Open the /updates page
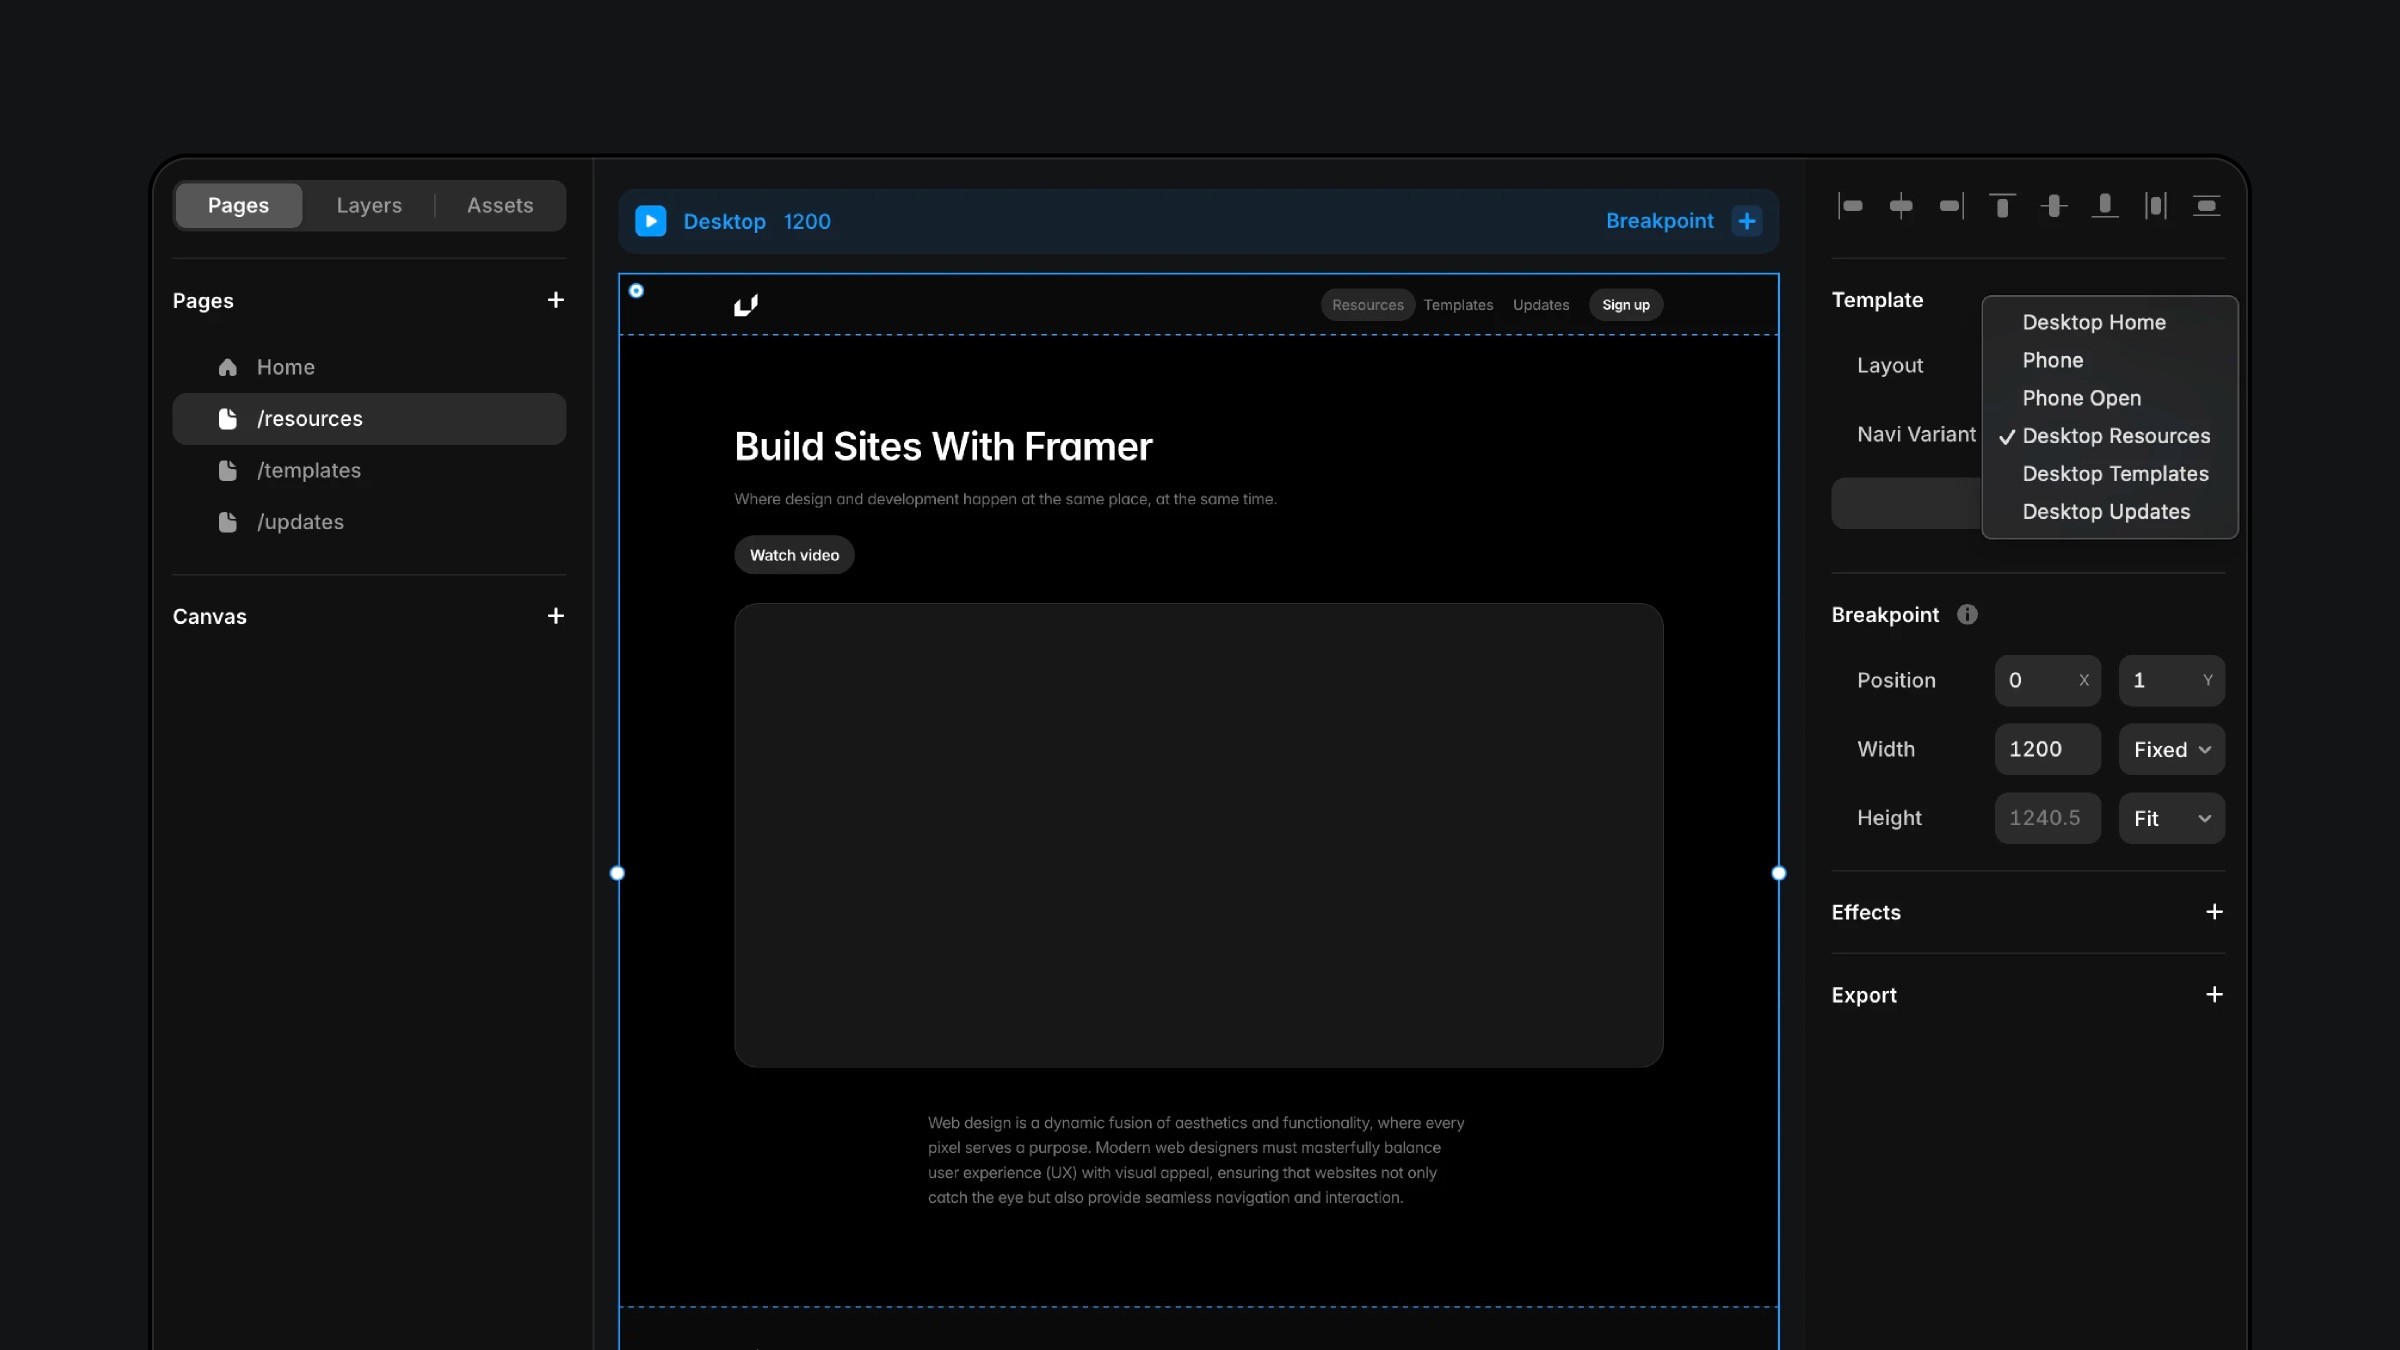The width and height of the screenshot is (2400, 1350). pyautogui.click(x=369, y=522)
